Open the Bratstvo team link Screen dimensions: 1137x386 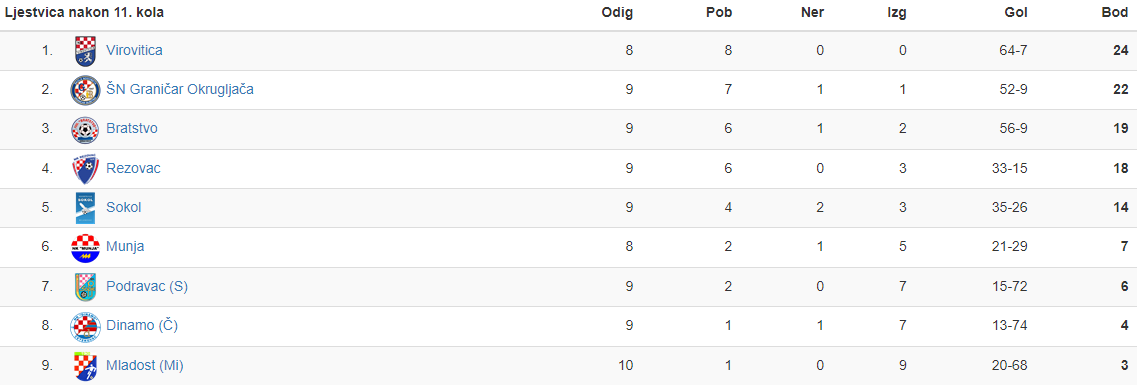coord(131,129)
